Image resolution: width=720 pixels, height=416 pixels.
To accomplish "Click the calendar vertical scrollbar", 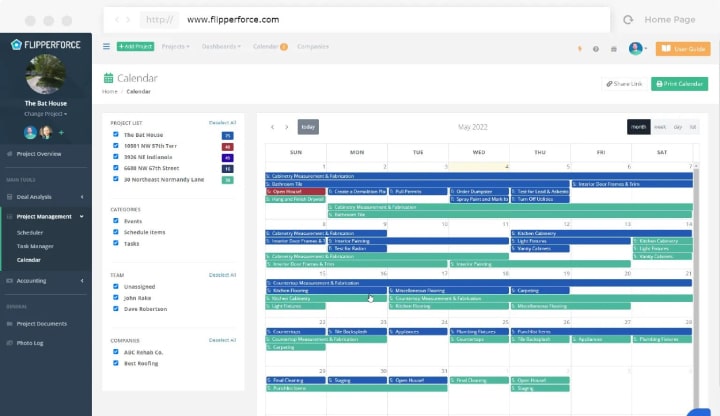I will tap(696, 285).
